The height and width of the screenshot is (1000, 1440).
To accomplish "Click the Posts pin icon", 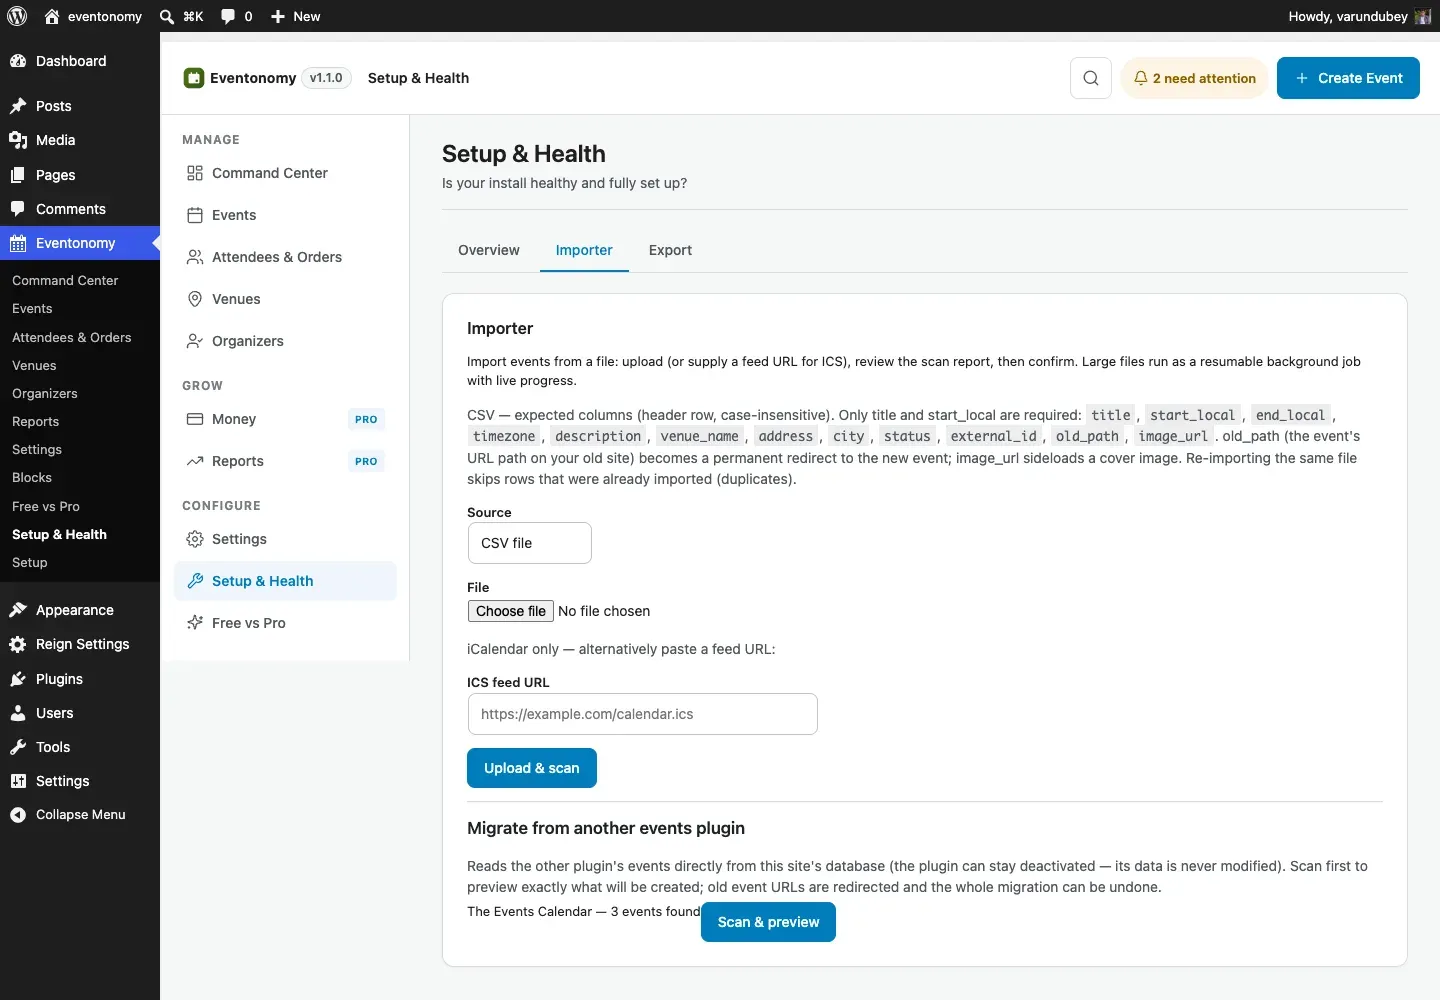I will (18, 106).
